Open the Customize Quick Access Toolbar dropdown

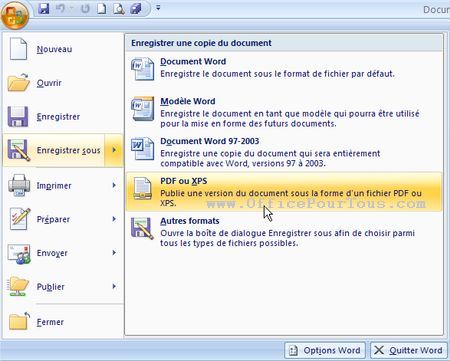158,7
